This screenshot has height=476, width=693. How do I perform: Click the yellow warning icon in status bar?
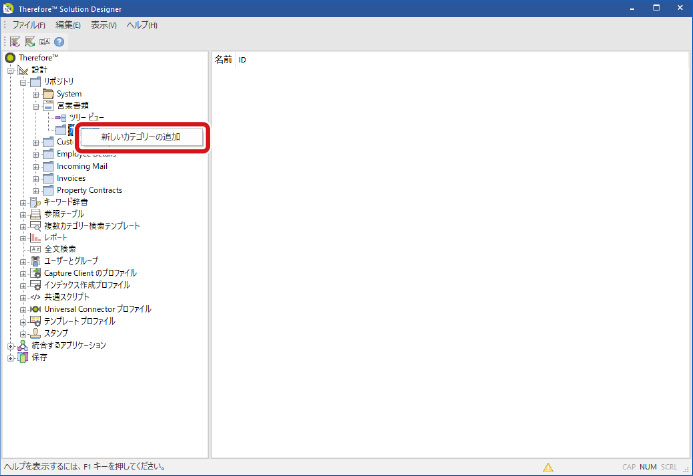tap(547, 467)
